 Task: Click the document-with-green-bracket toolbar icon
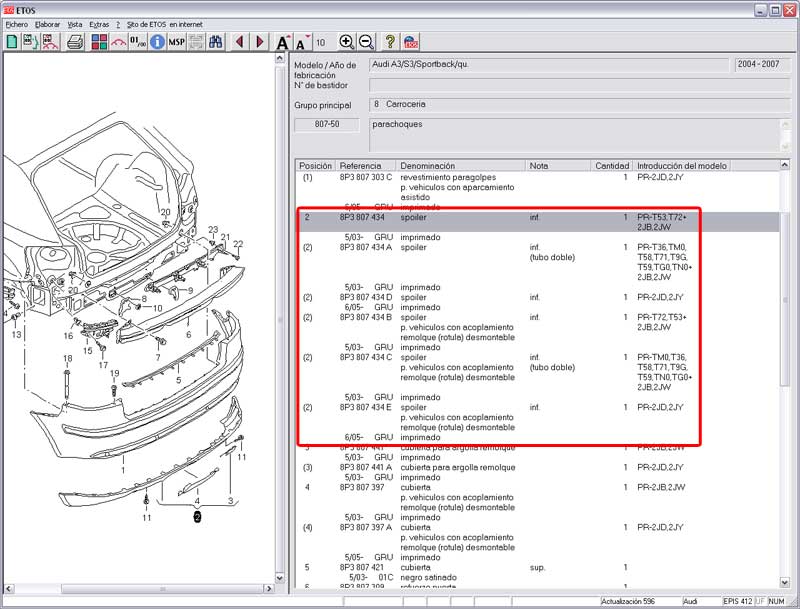[31, 42]
